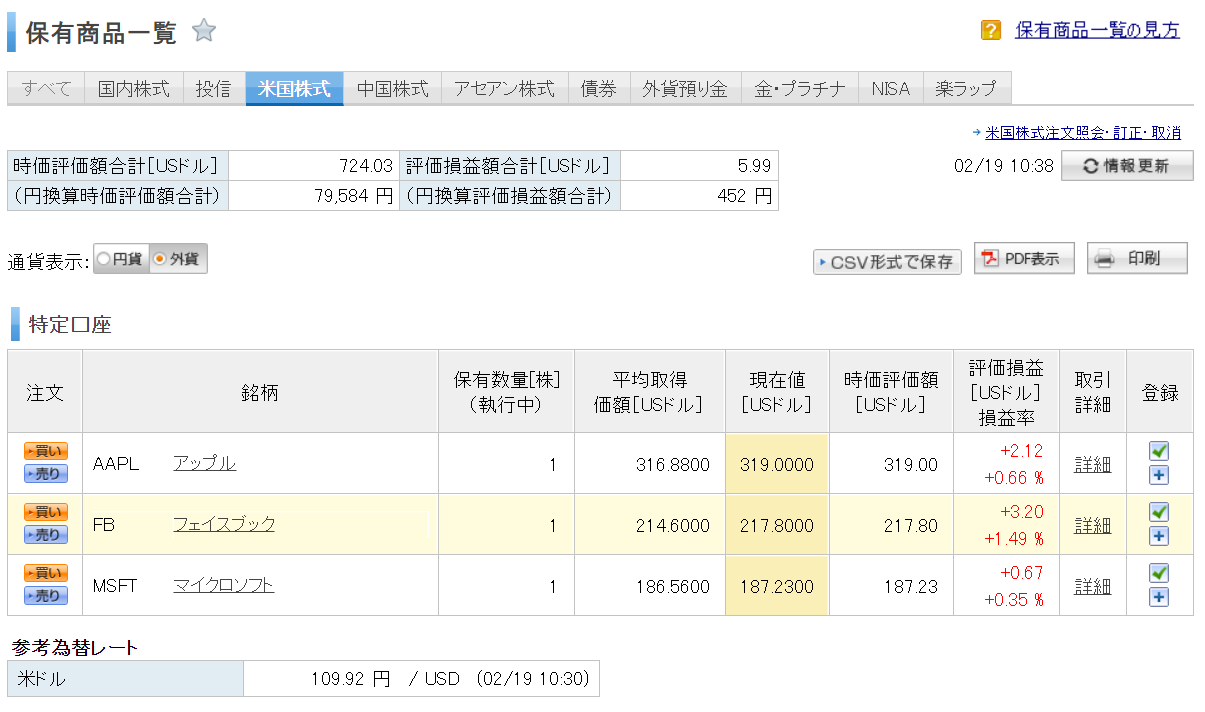Switch to the 投信 tab
Image resolution: width=1205 pixels, height=712 pixels.
click(x=214, y=89)
